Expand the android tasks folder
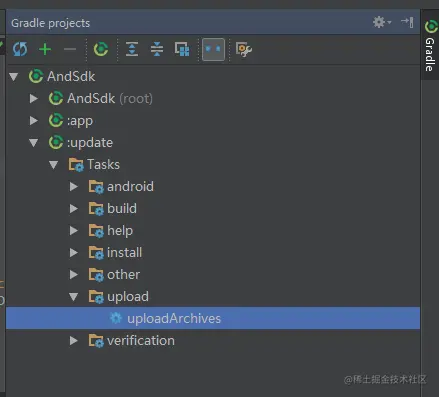Viewport: 439px width, 397px height. (x=74, y=186)
